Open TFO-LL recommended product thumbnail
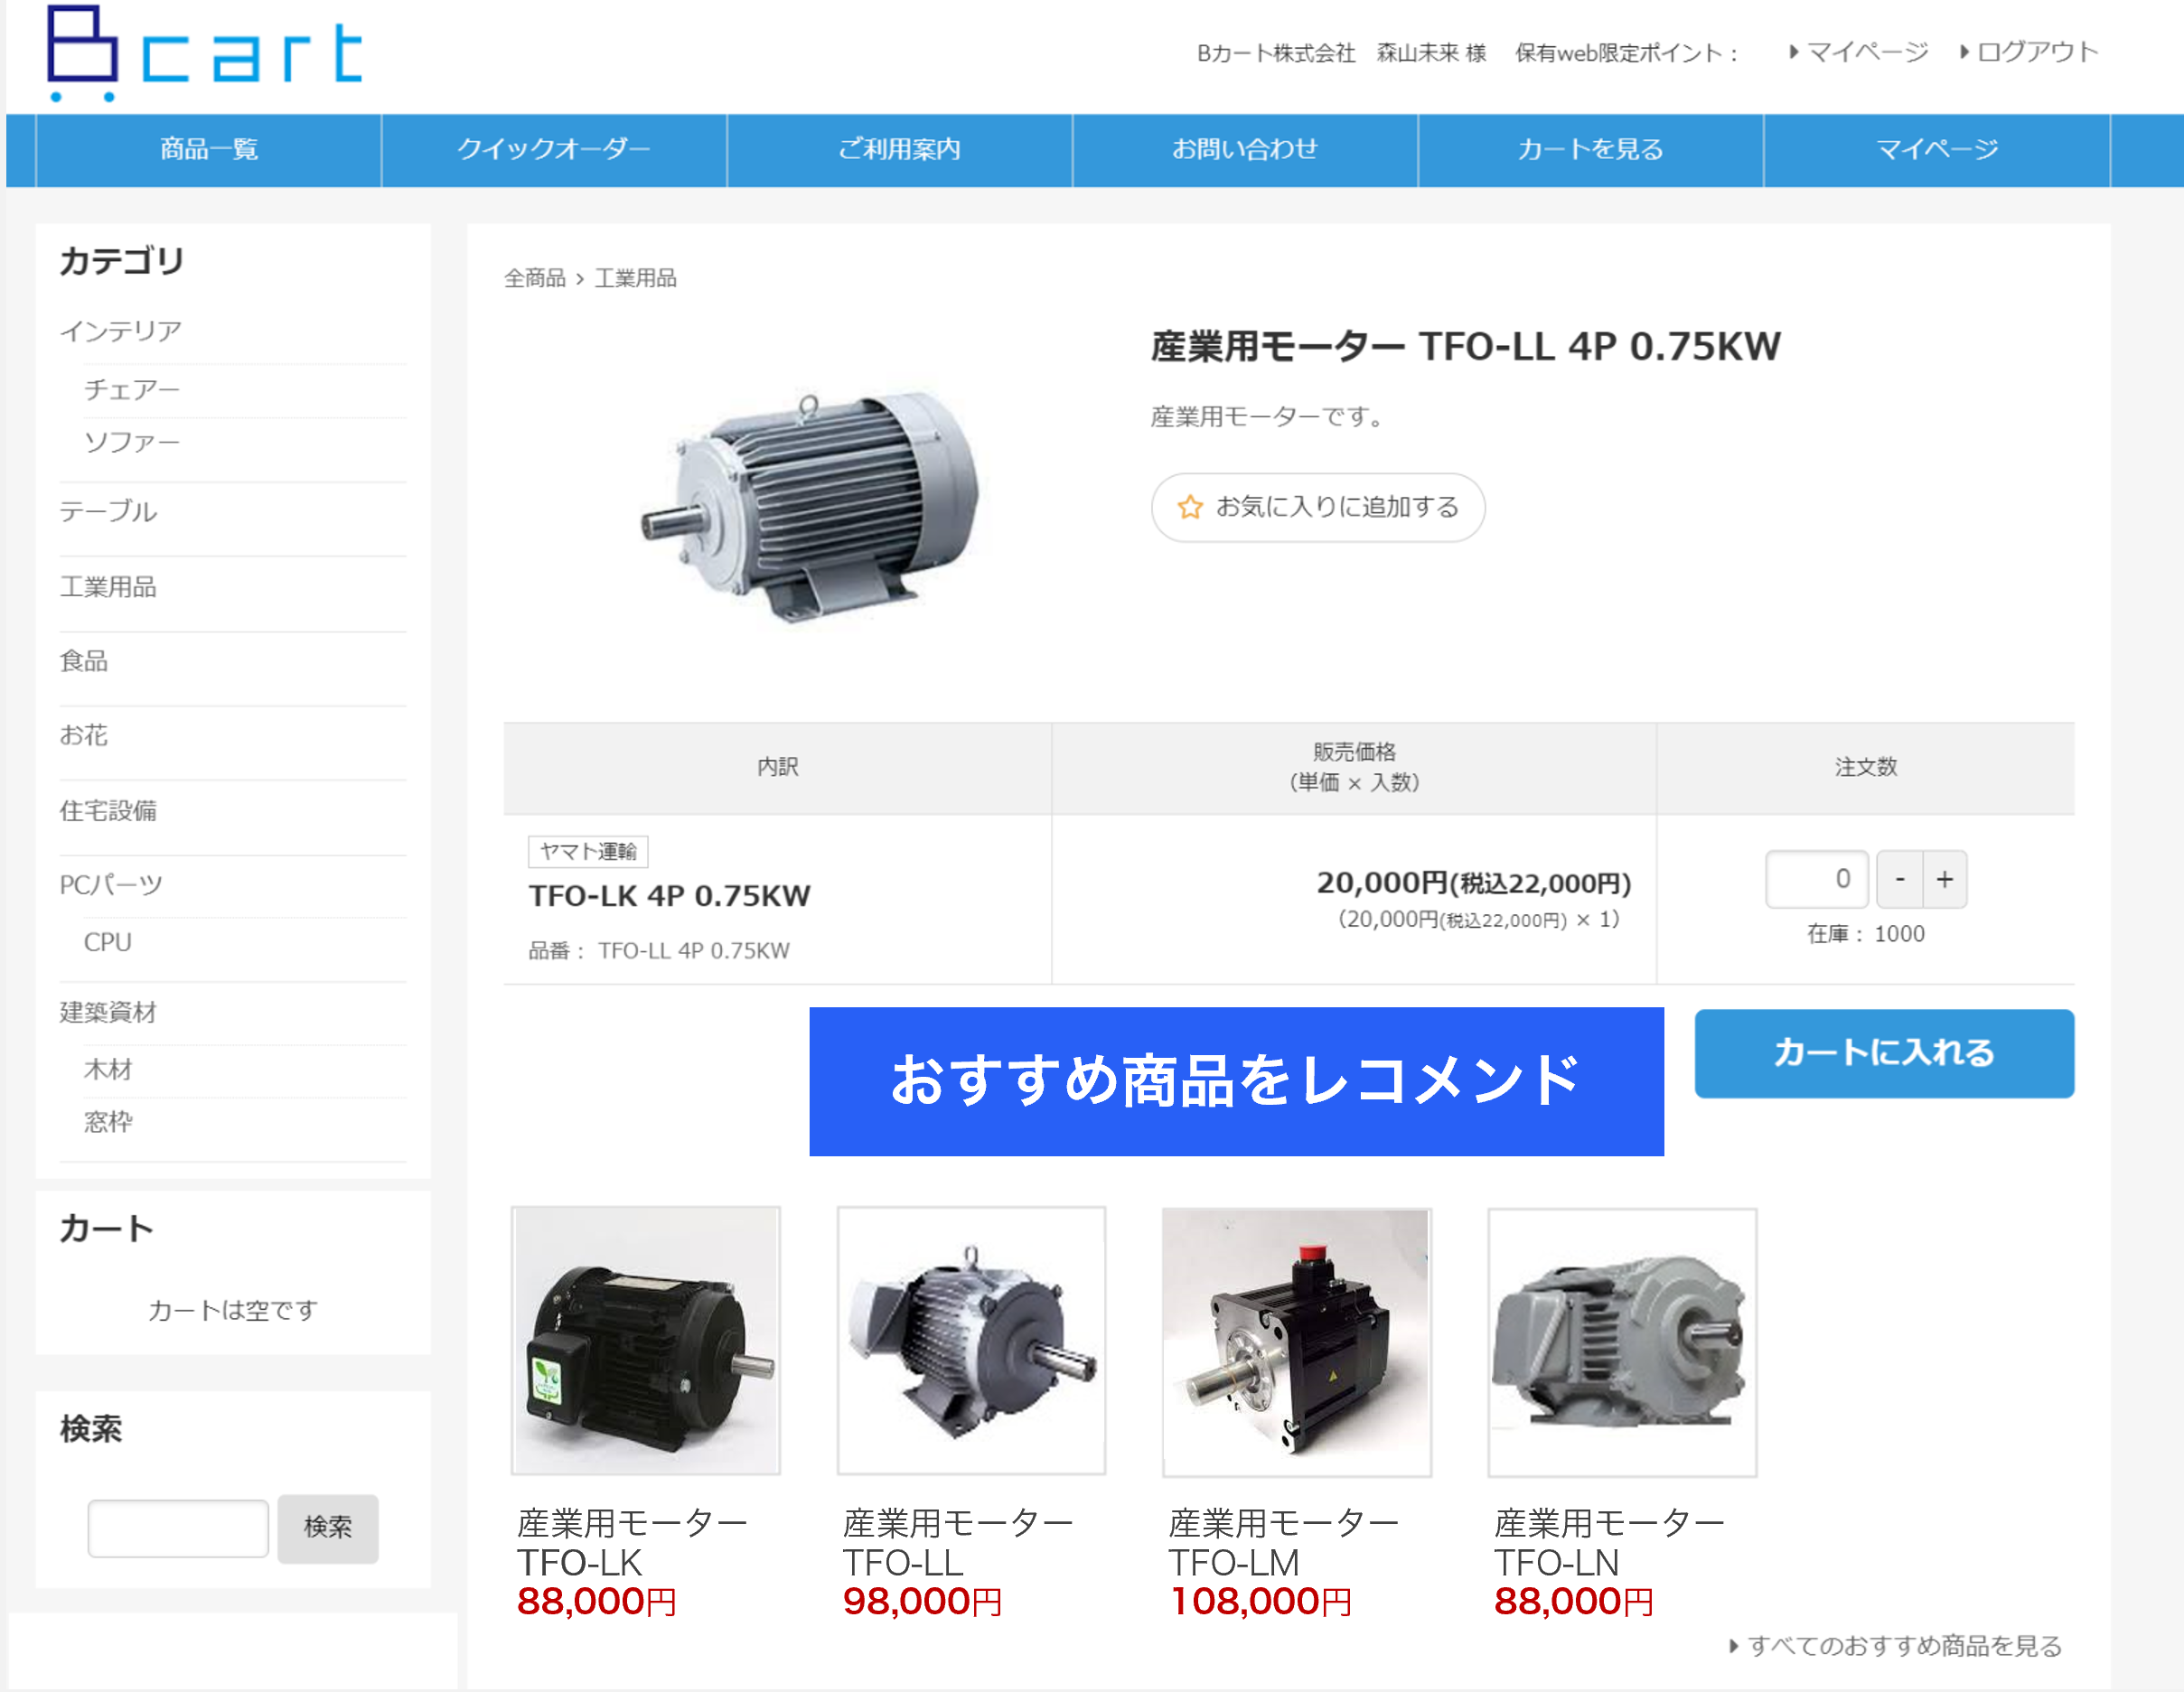This screenshot has width=2184, height=1692. (971, 1341)
